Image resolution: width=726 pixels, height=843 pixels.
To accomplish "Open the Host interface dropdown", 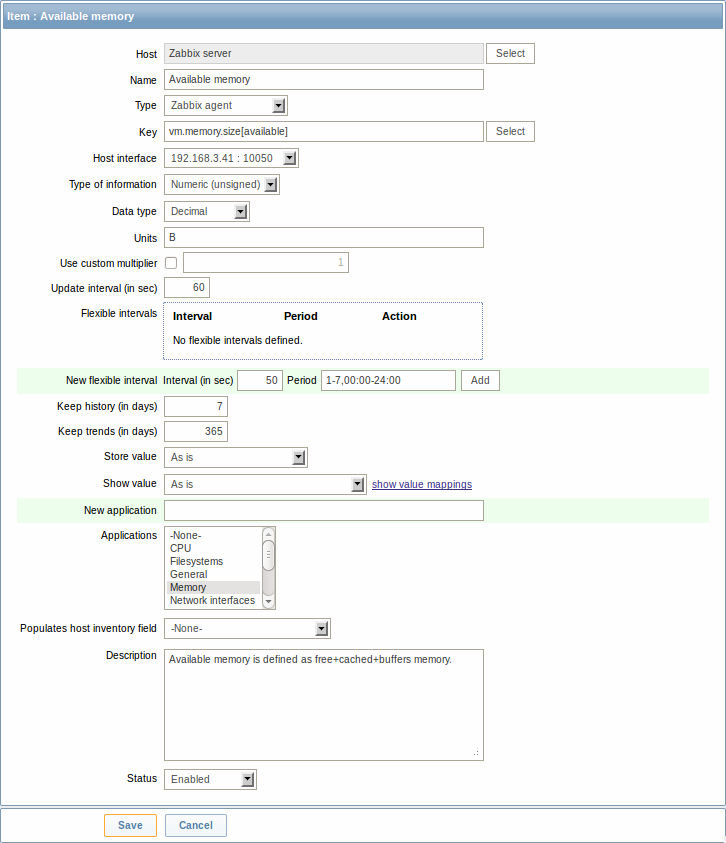I will (x=231, y=158).
